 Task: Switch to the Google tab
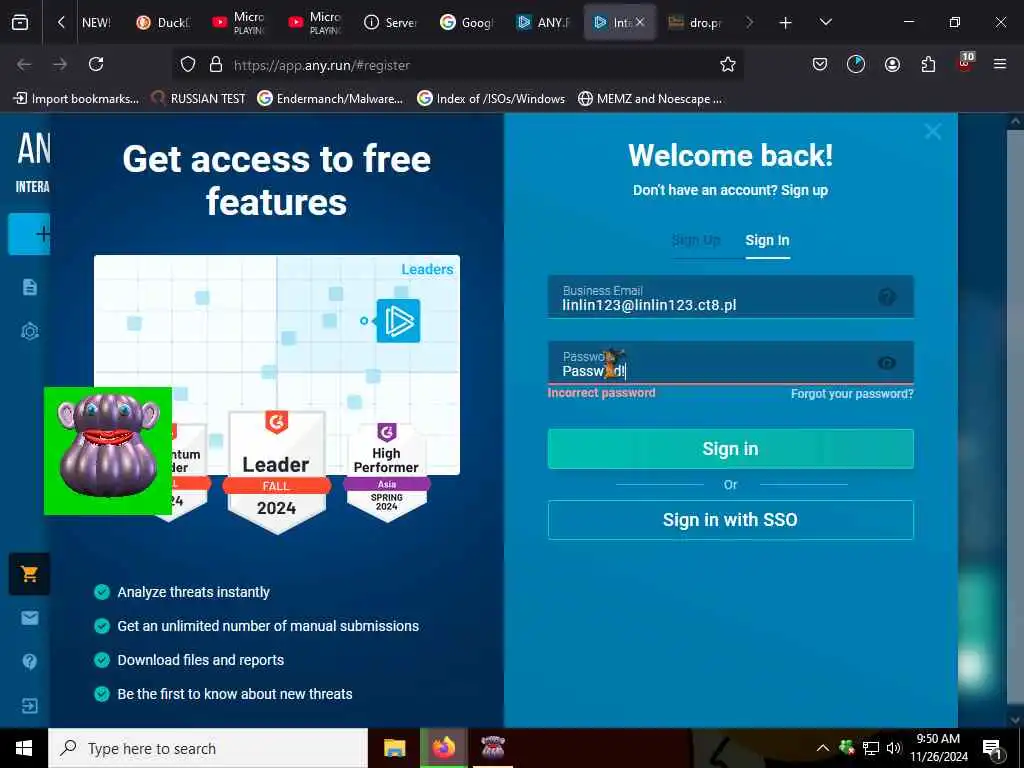click(466, 22)
